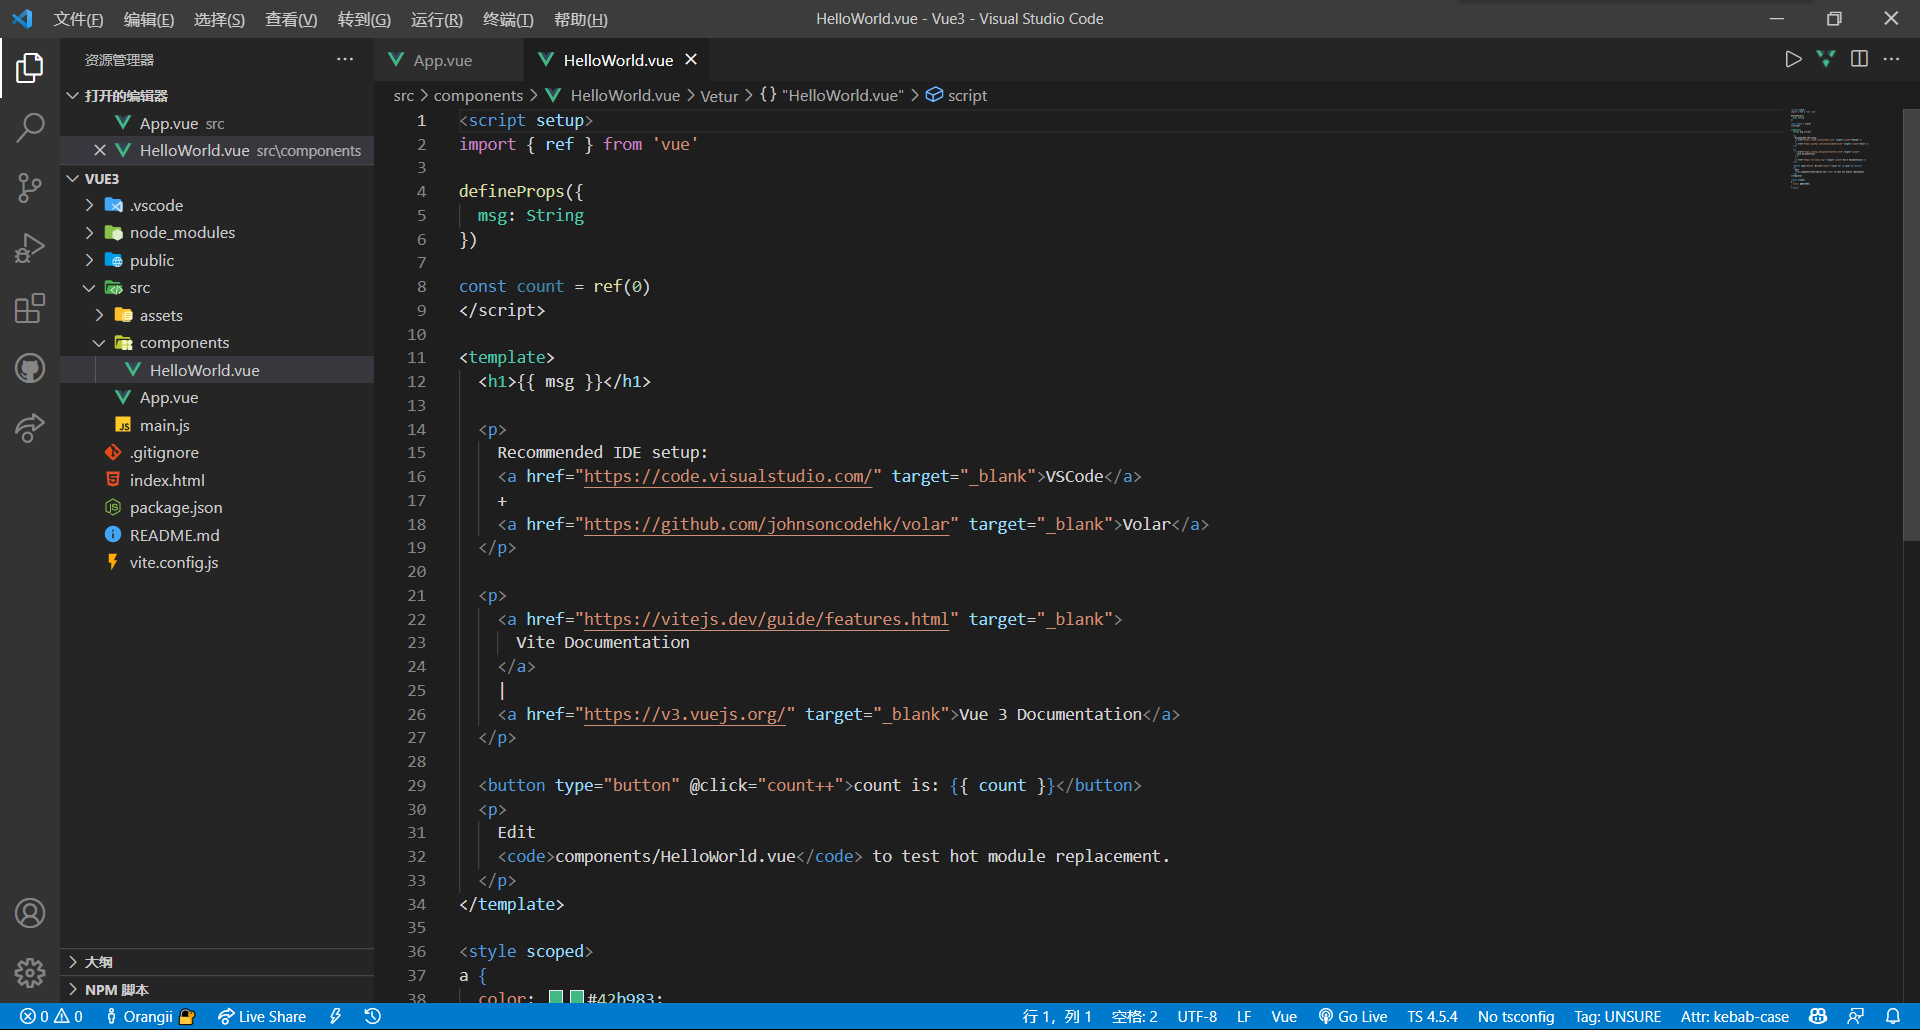Split the editor to the right
Image resolution: width=1920 pixels, height=1030 pixels.
pyautogui.click(x=1859, y=60)
